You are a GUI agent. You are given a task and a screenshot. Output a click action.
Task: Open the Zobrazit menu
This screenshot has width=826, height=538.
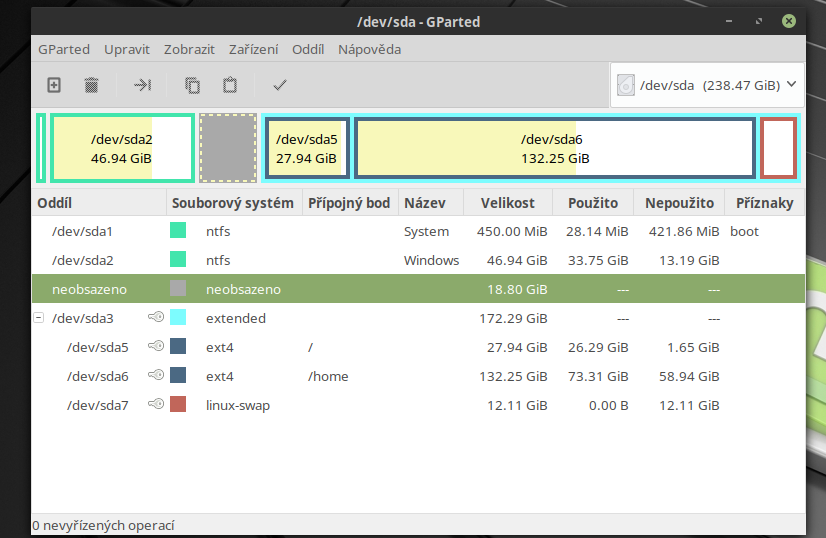(x=189, y=49)
